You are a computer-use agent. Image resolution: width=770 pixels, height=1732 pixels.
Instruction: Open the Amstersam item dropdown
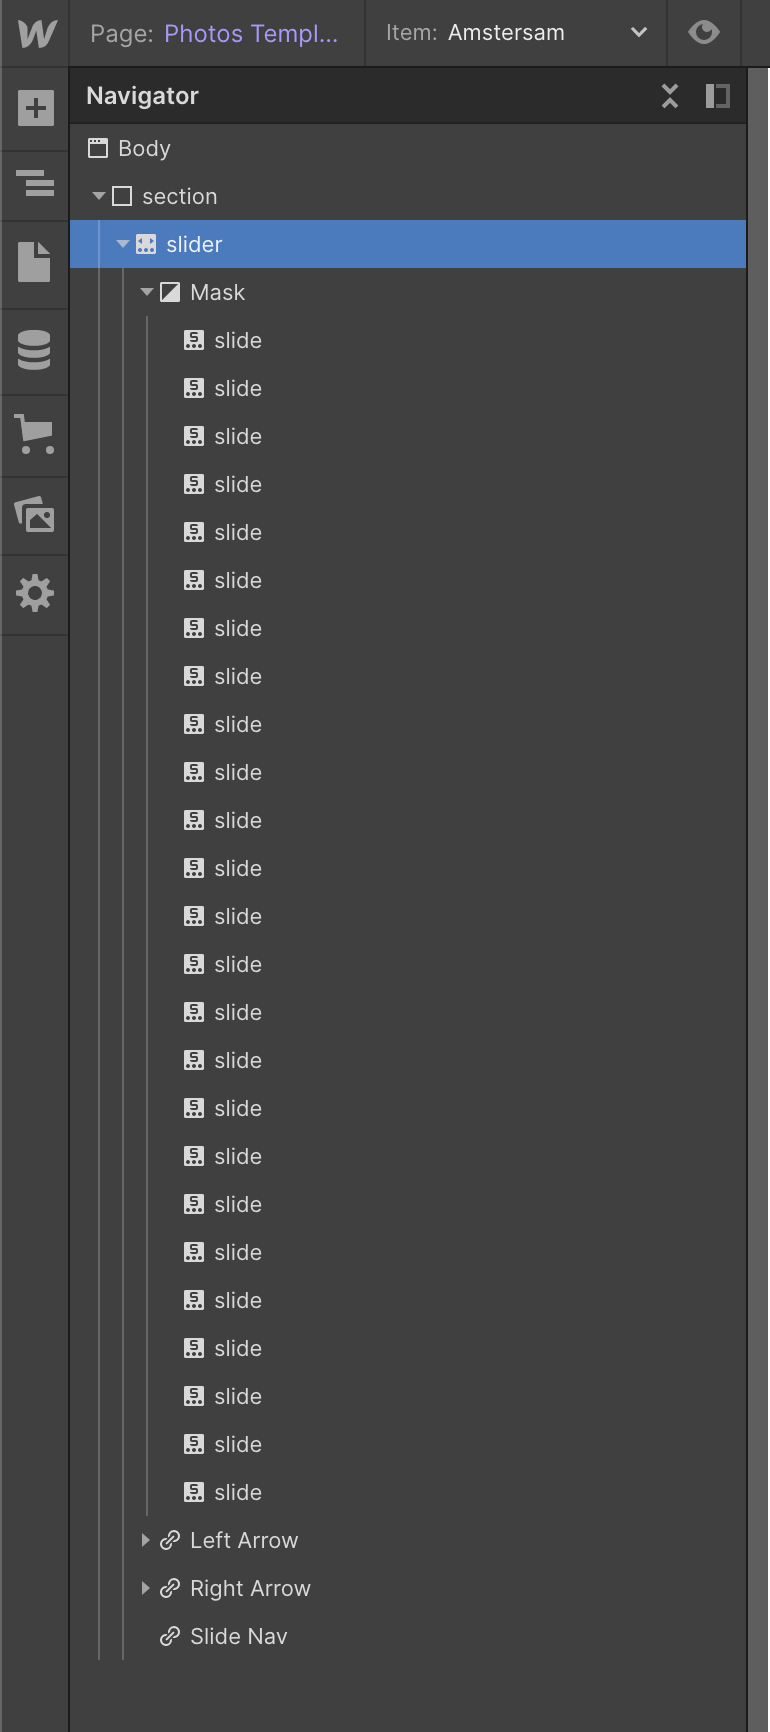tap(639, 32)
